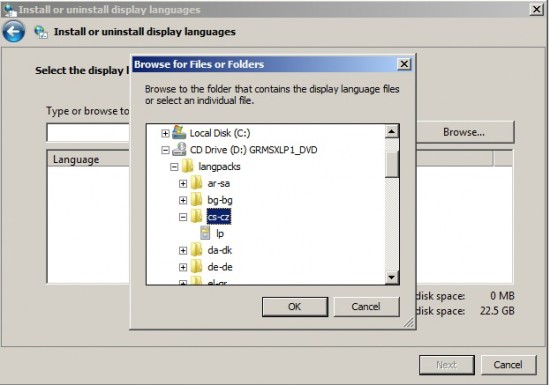The image size is (550, 385).
Task: Select the ar-sa language folder
Action: [219, 183]
